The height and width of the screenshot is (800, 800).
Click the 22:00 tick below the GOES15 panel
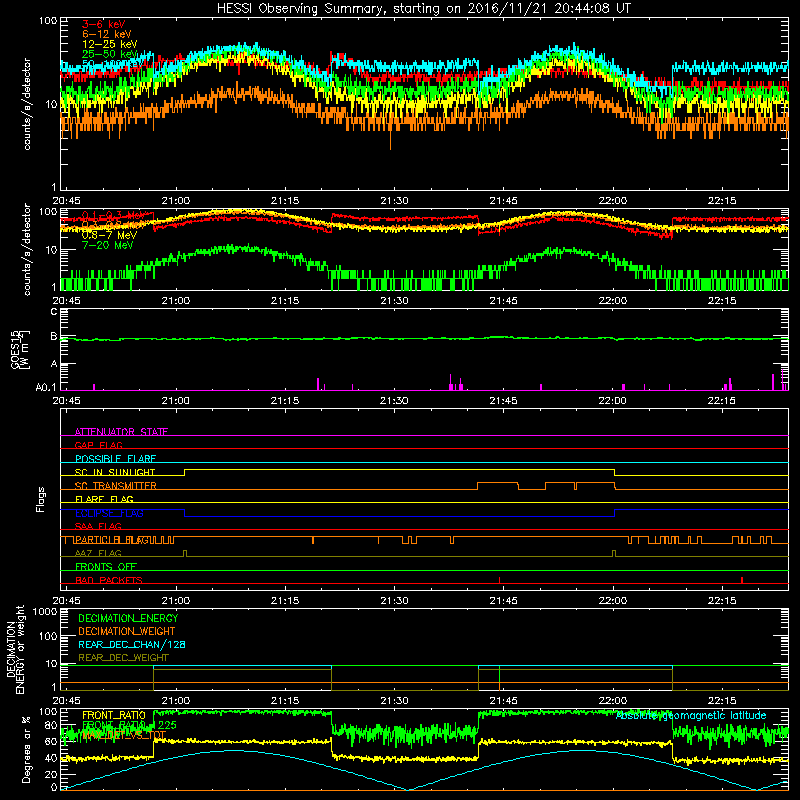coord(612,401)
